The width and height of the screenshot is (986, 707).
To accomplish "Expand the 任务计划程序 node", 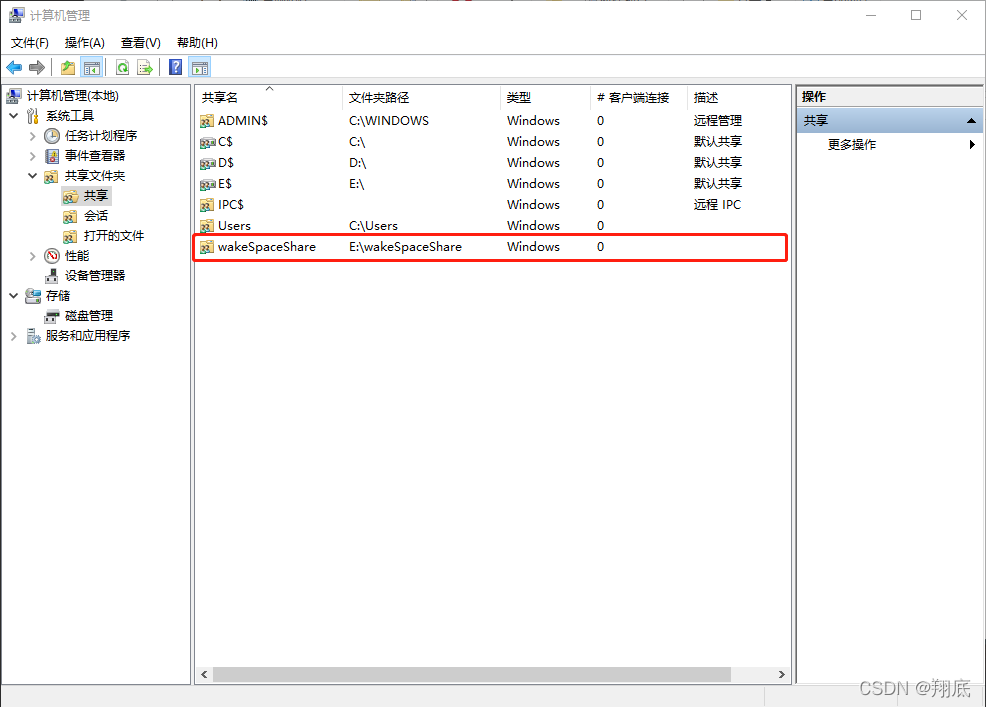I will pyautogui.click(x=33, y=136).
